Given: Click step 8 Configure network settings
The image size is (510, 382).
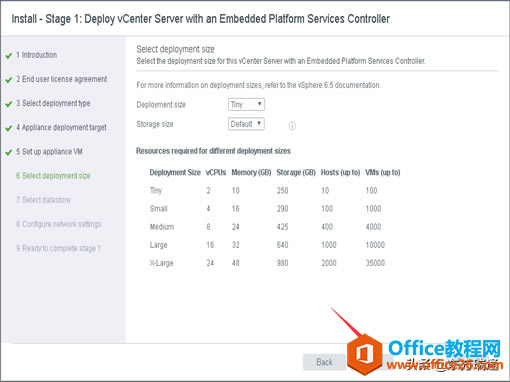Looking at the screenshot, I should (x=59, y=224).
